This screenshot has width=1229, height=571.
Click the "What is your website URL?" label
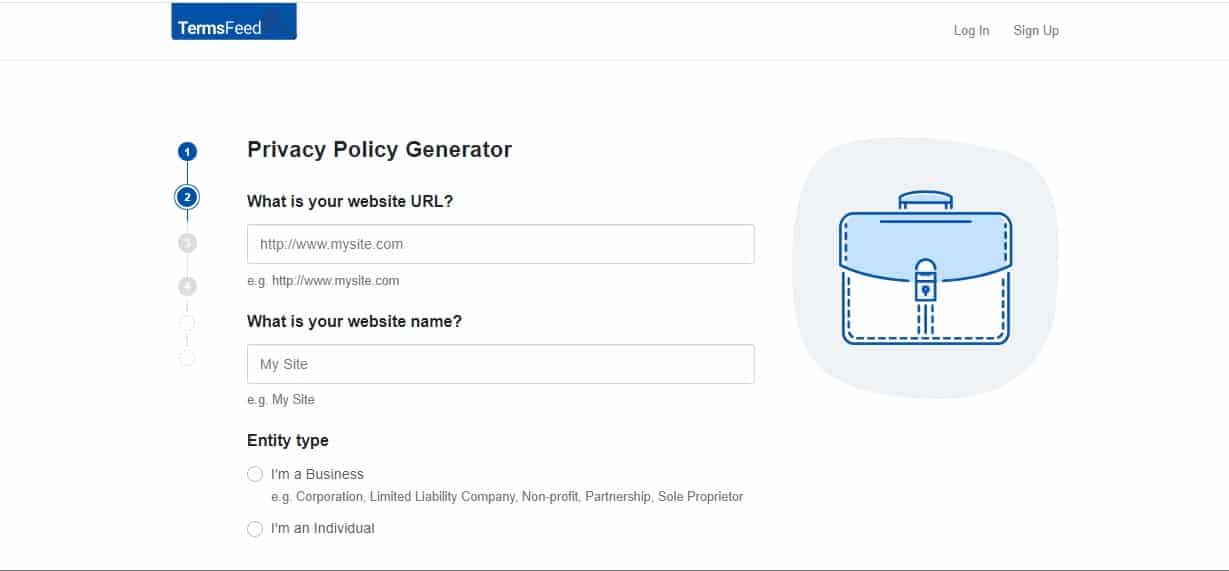[x=350, y=201]
